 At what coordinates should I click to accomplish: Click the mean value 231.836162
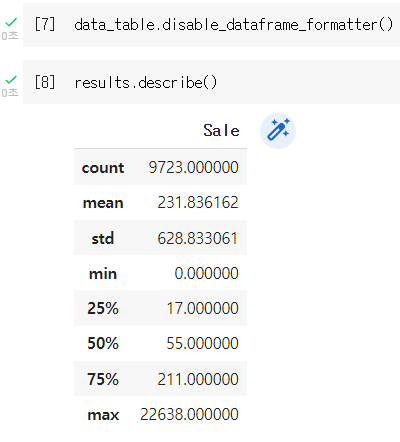pos(198,203)
